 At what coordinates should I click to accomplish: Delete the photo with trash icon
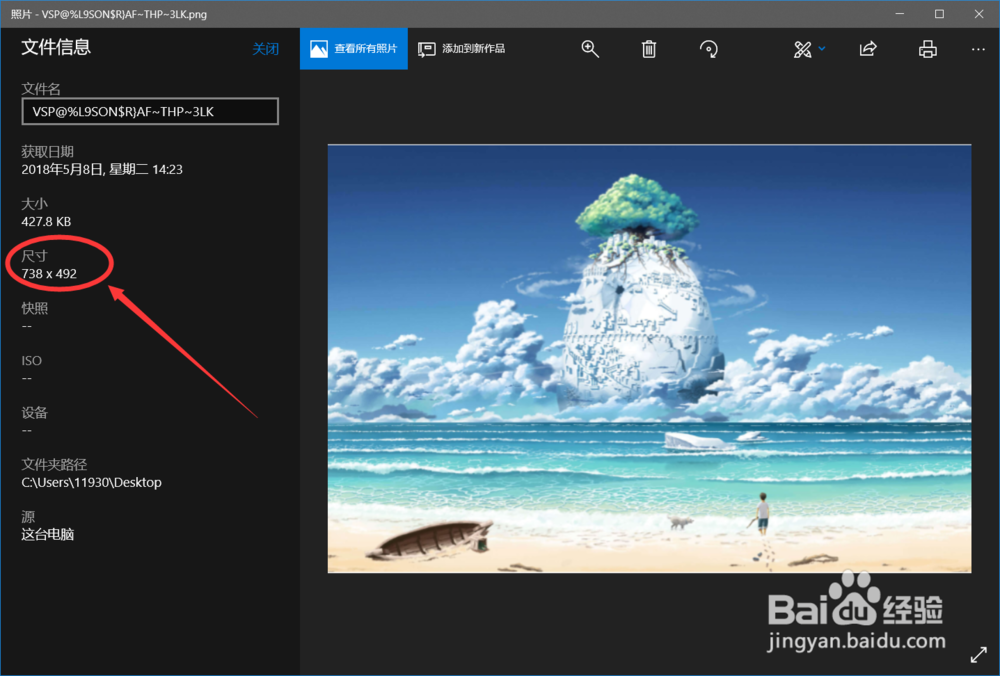pyautogui.click(x=649, y=49)
